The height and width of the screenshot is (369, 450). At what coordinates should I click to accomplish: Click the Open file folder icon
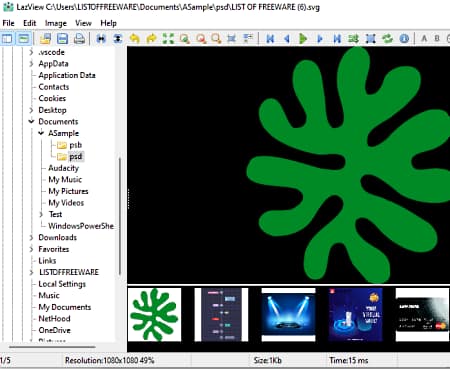pyautogui.click(x=45, y=39)
